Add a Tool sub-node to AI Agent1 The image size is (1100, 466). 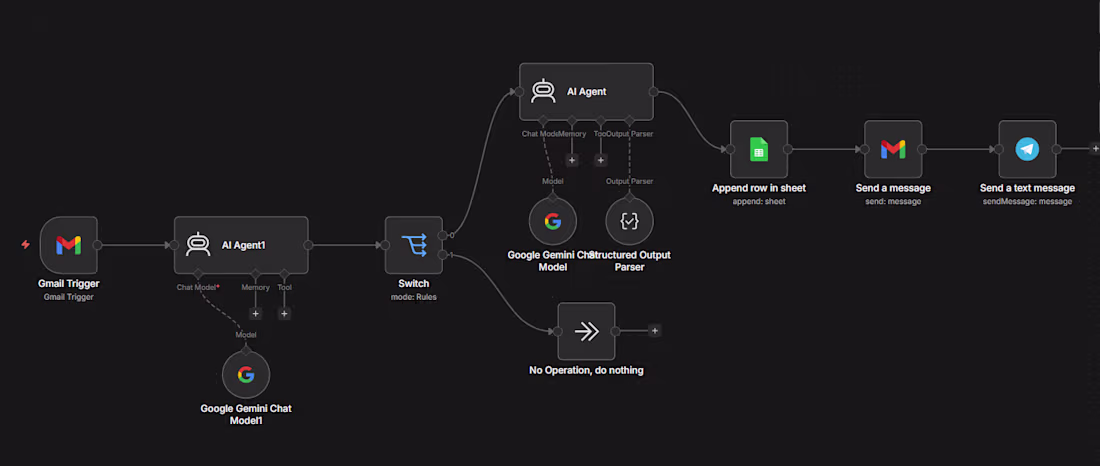[284, 314]
